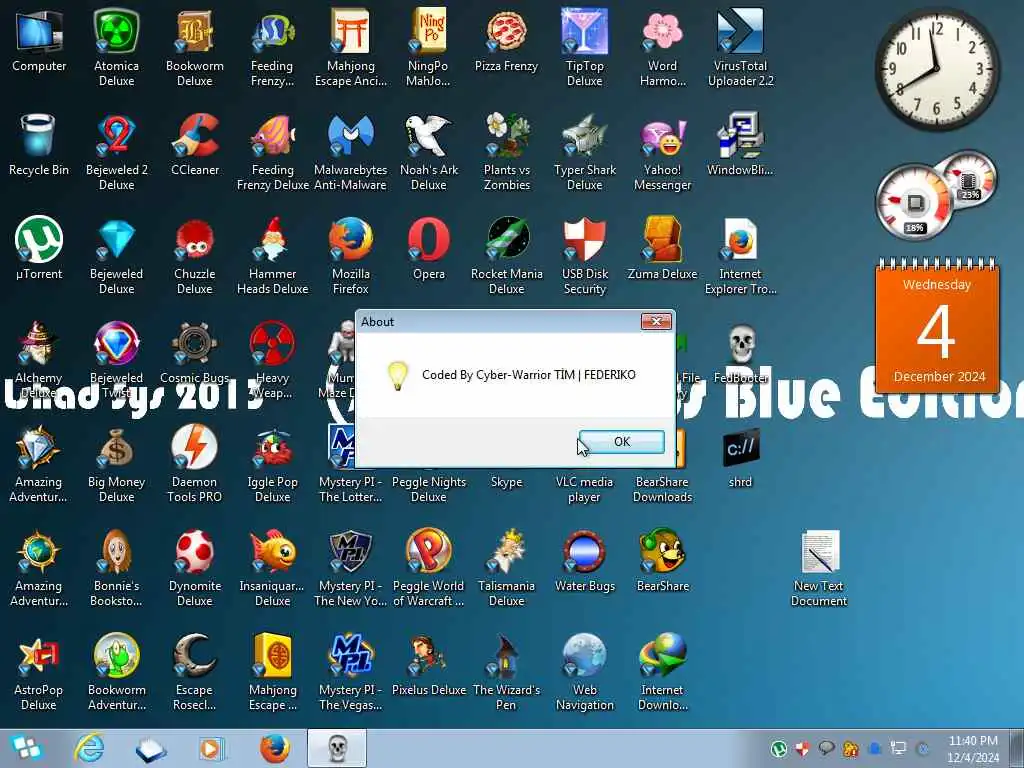Select the VirusTotal Uploader 2.2 icon

click(741, 47)
